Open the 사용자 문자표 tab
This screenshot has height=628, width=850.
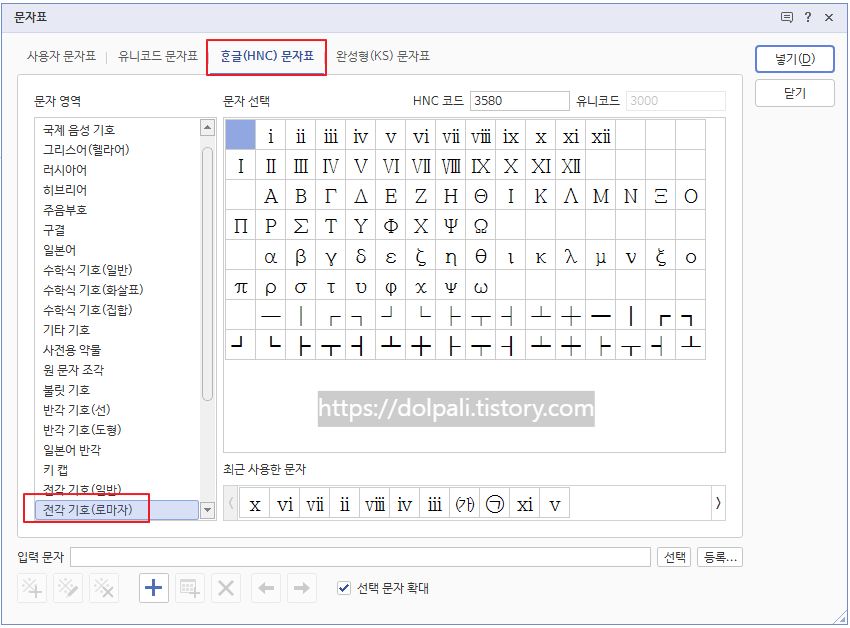pos(61,57)
